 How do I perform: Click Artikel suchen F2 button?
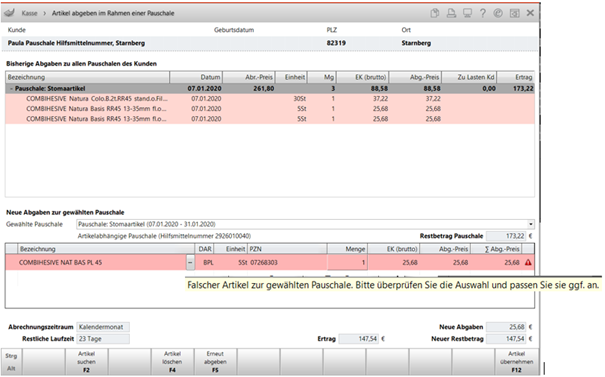click(x=86, y=362)
